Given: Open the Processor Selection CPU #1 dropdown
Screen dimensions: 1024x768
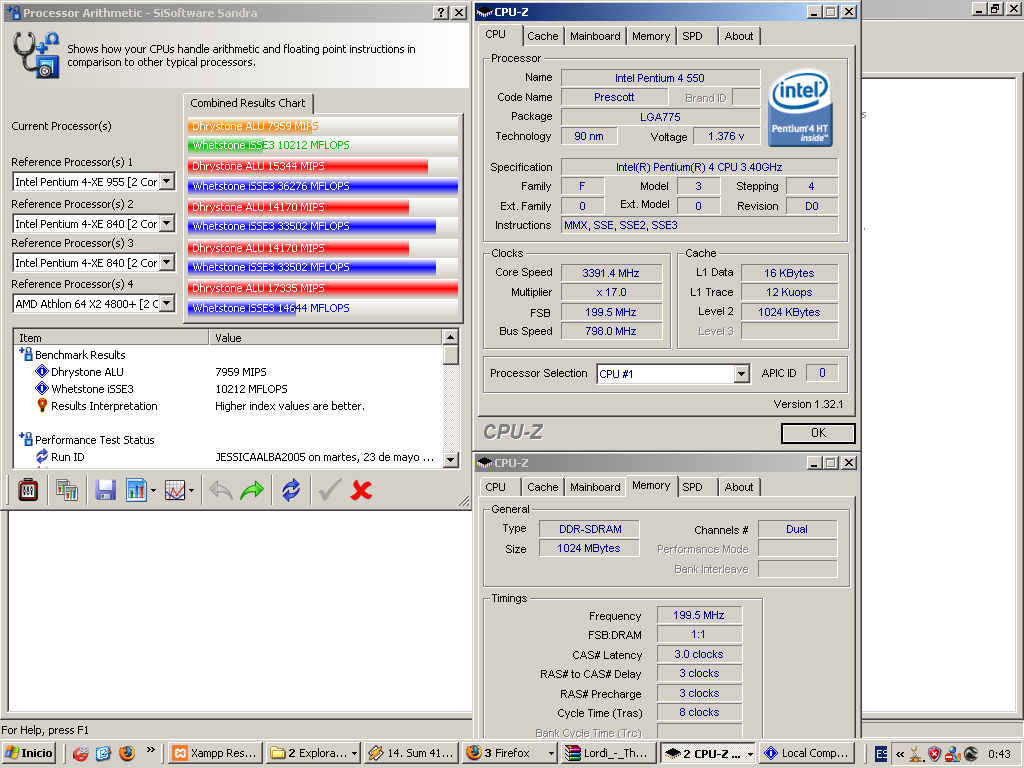Looking at the screenshot, I should point(741,374).
